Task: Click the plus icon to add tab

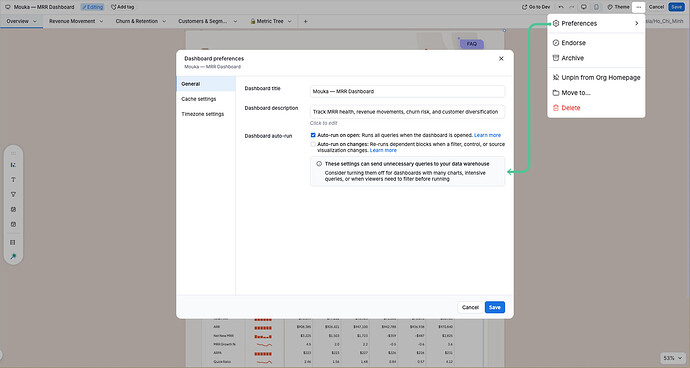Action: (305, 21)
